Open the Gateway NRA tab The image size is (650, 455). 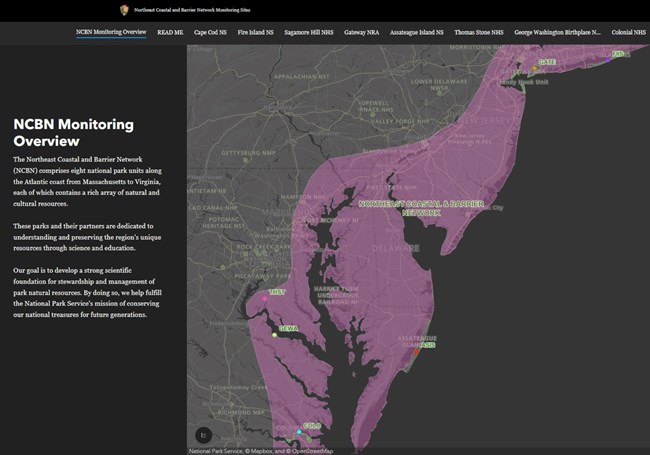click(363, 33)
